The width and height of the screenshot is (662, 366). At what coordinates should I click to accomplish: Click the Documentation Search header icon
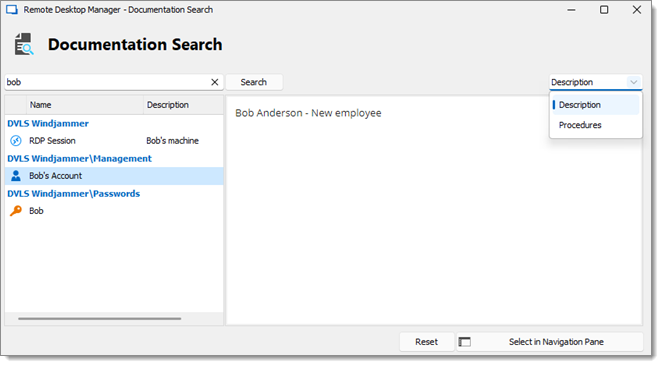tap(24, 44)
